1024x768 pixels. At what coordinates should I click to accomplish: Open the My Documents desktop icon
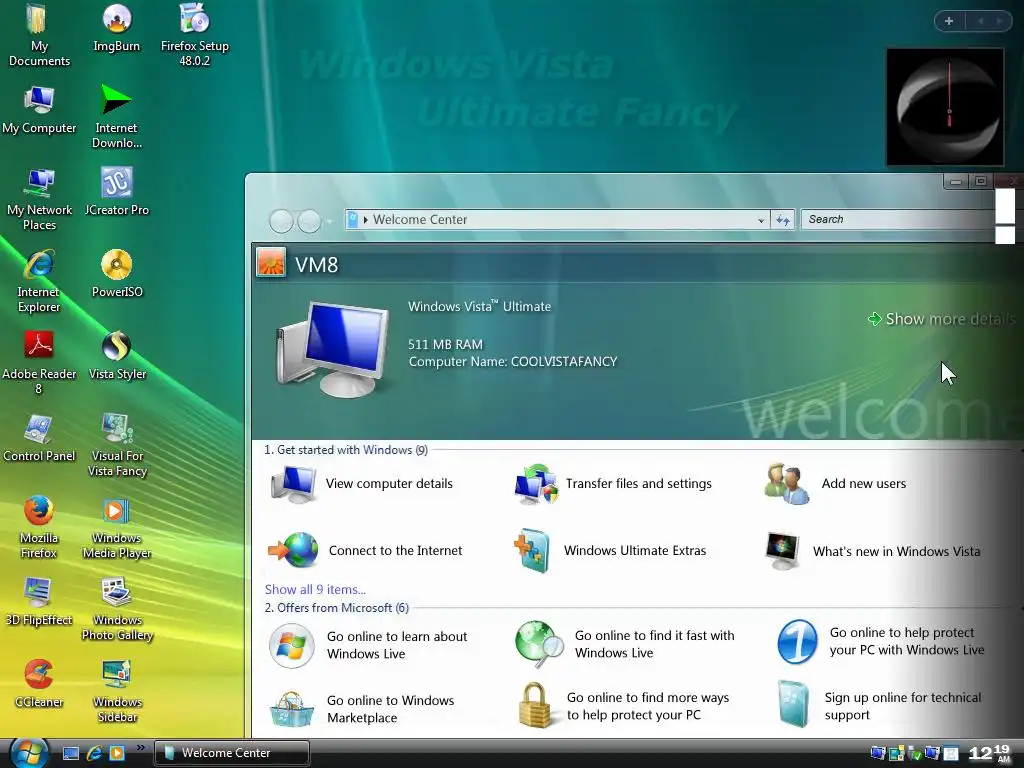[39, 36]
